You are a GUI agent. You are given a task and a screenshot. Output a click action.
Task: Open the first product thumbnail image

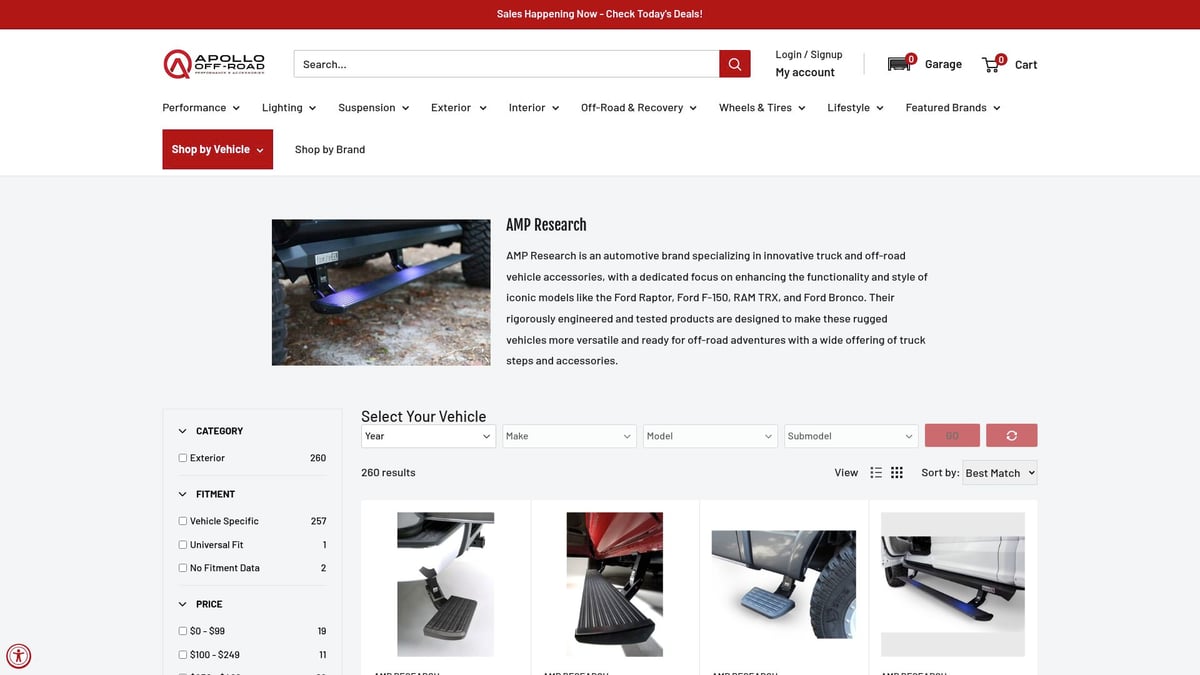click(445, 584)
